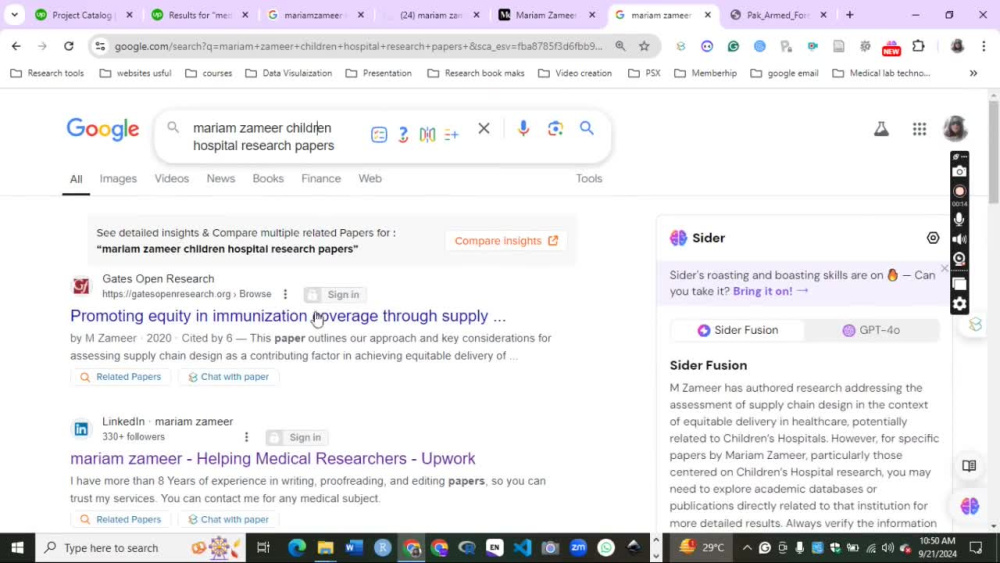Open Search Labs flask icon
The image size is (1000, 563).
(x=881, y=129)
